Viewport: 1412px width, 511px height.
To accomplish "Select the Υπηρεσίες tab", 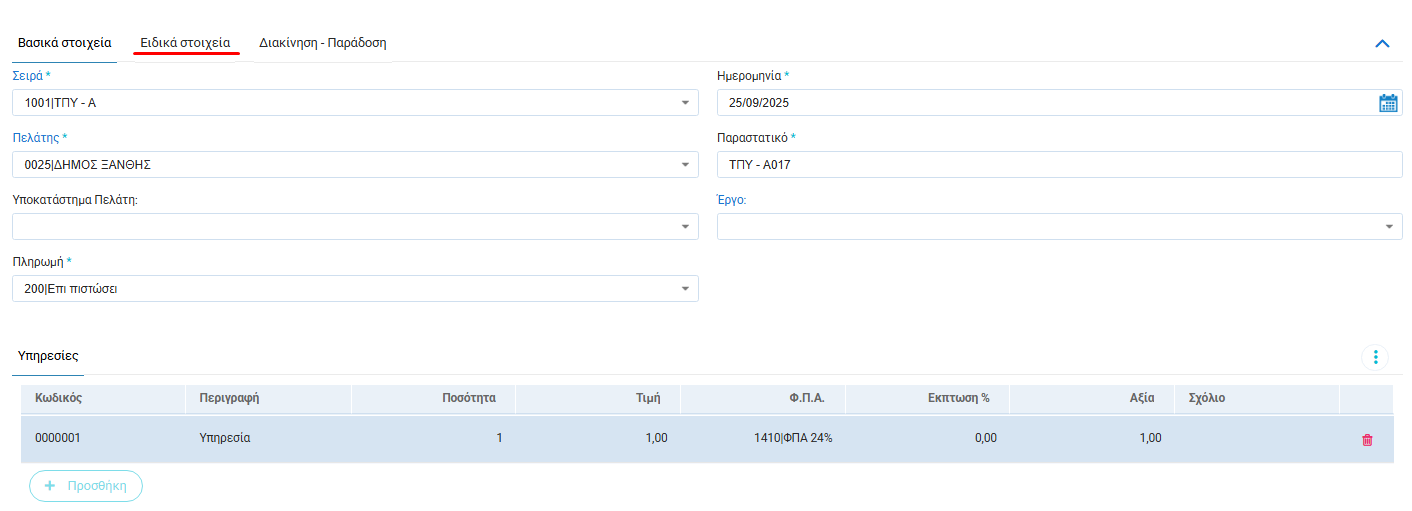I will point(48,356).
